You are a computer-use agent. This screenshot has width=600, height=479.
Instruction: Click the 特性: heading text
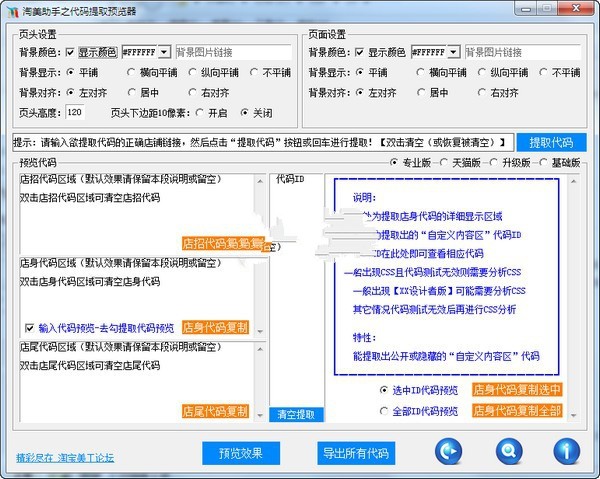[x=364, y=337]
